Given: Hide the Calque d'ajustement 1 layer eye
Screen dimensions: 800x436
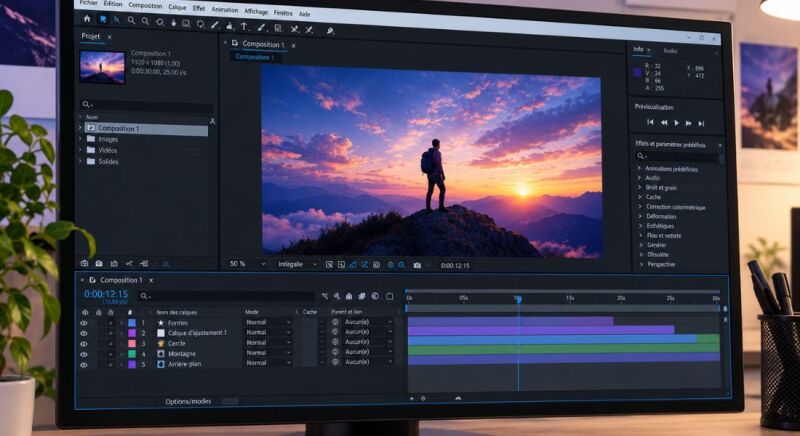Looking at the screenshot, I should (x=84, y=334).
